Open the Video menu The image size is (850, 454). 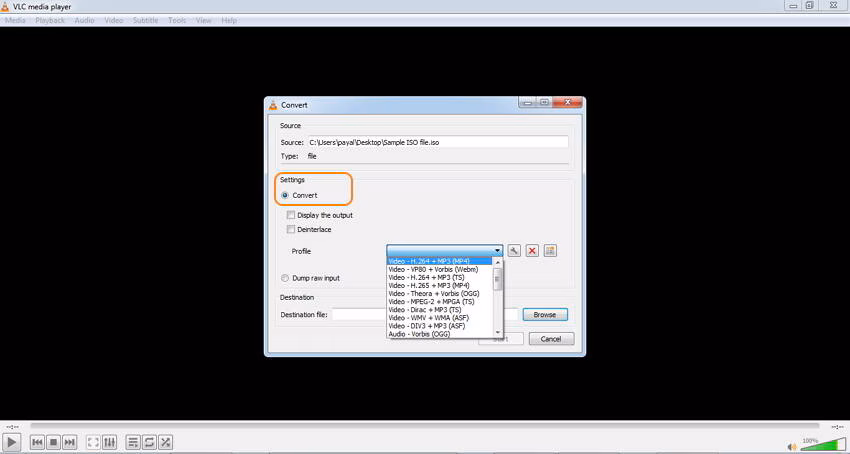(114, 21)
